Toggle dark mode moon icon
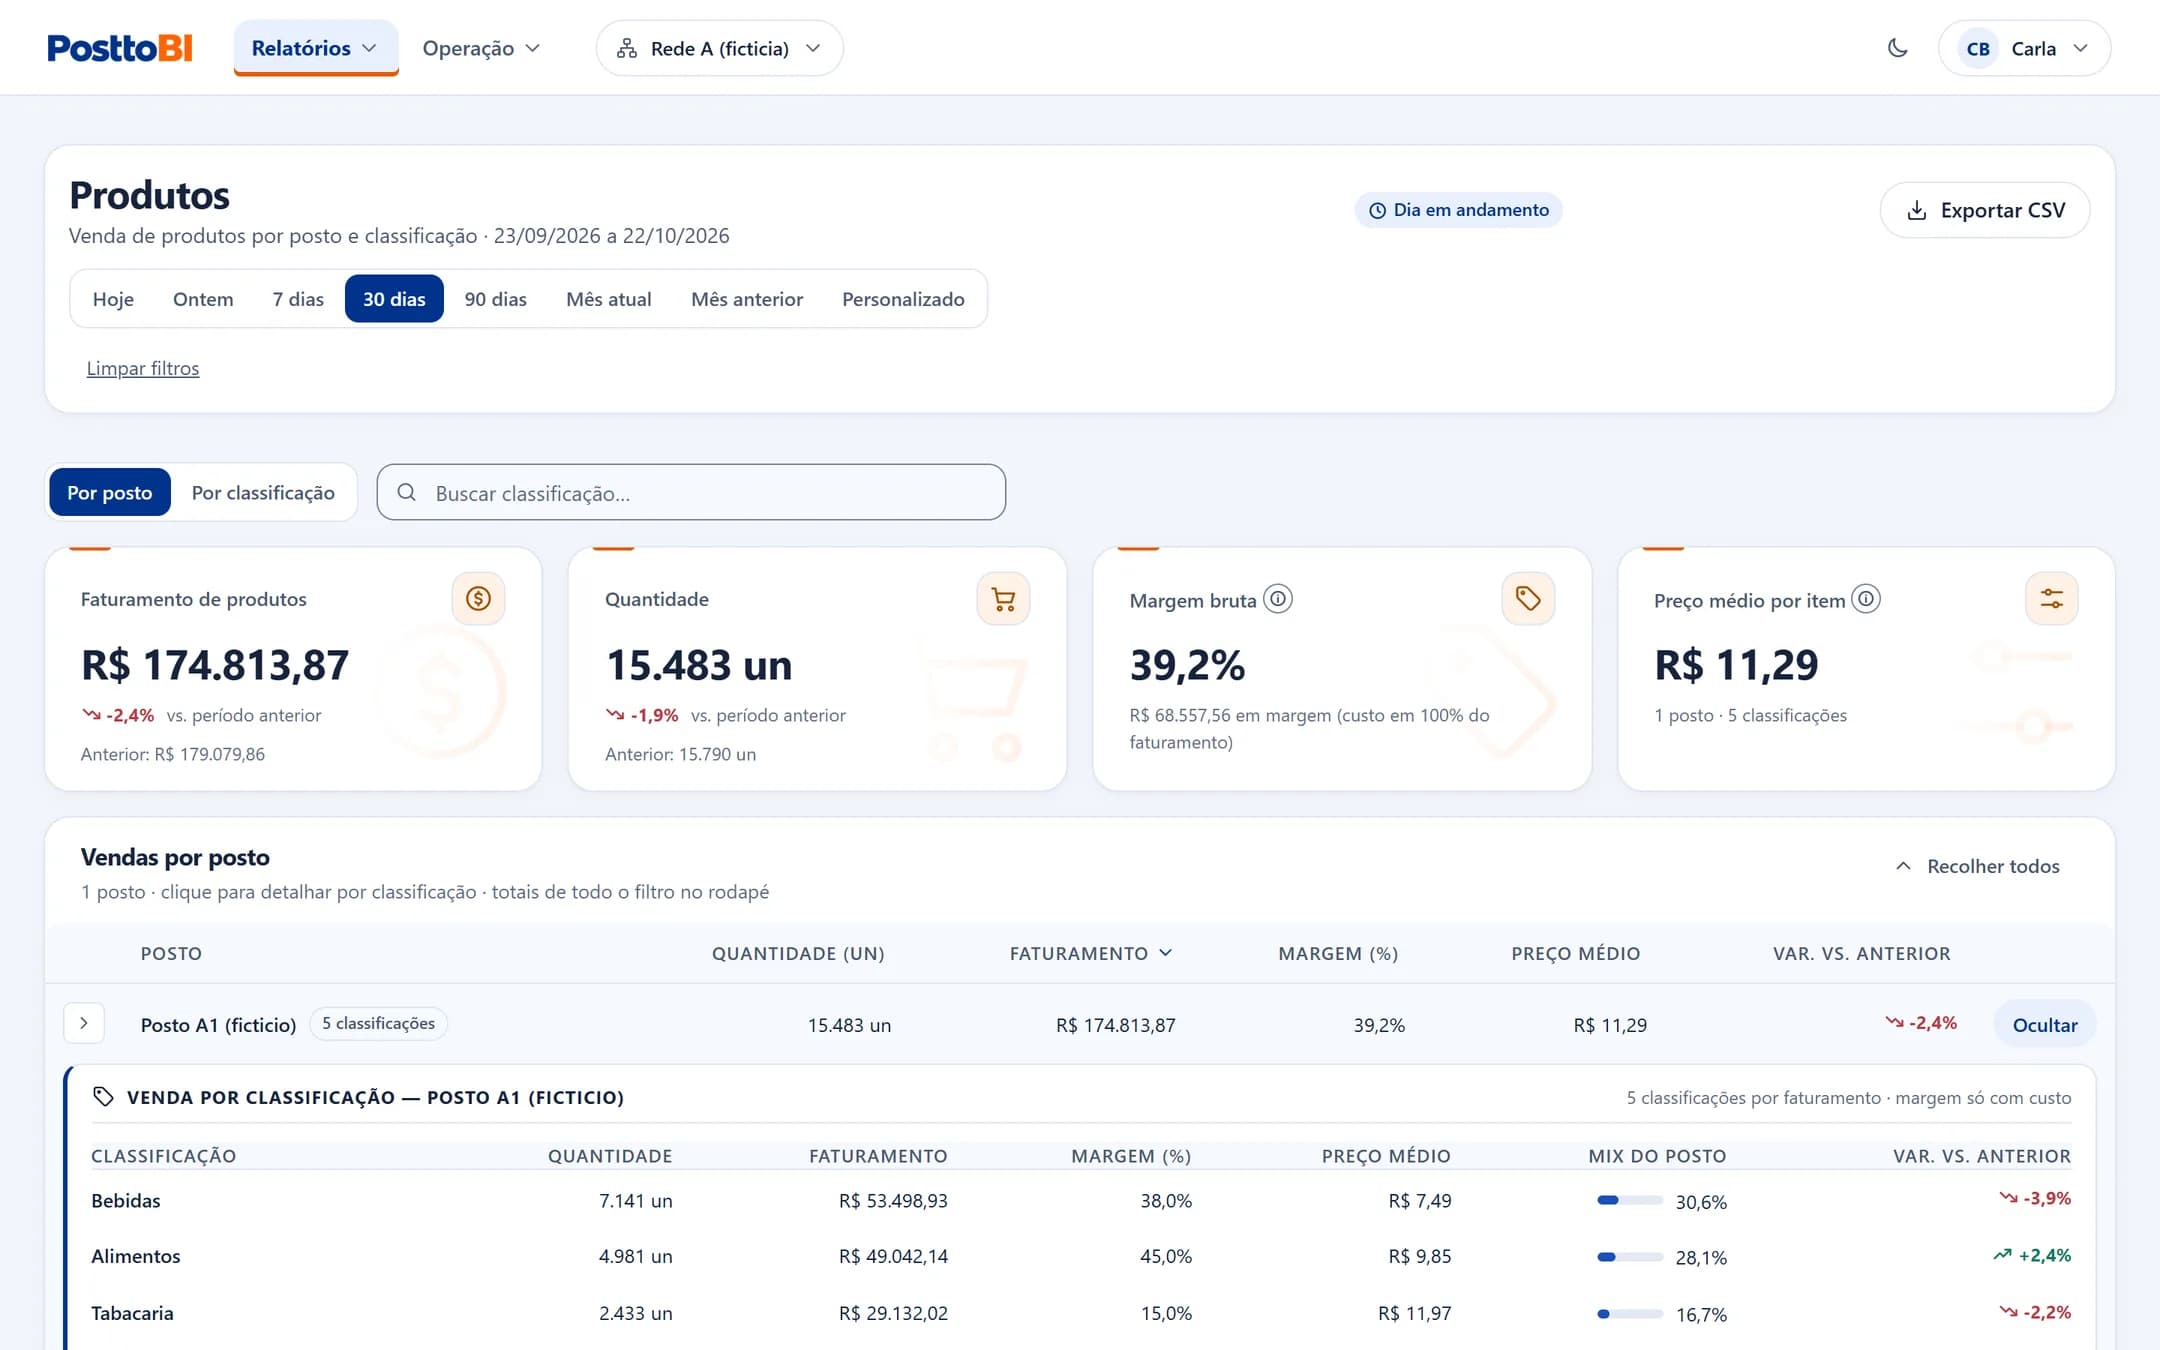This screenshot has height=1350, width=2160. click(1897, 48)
